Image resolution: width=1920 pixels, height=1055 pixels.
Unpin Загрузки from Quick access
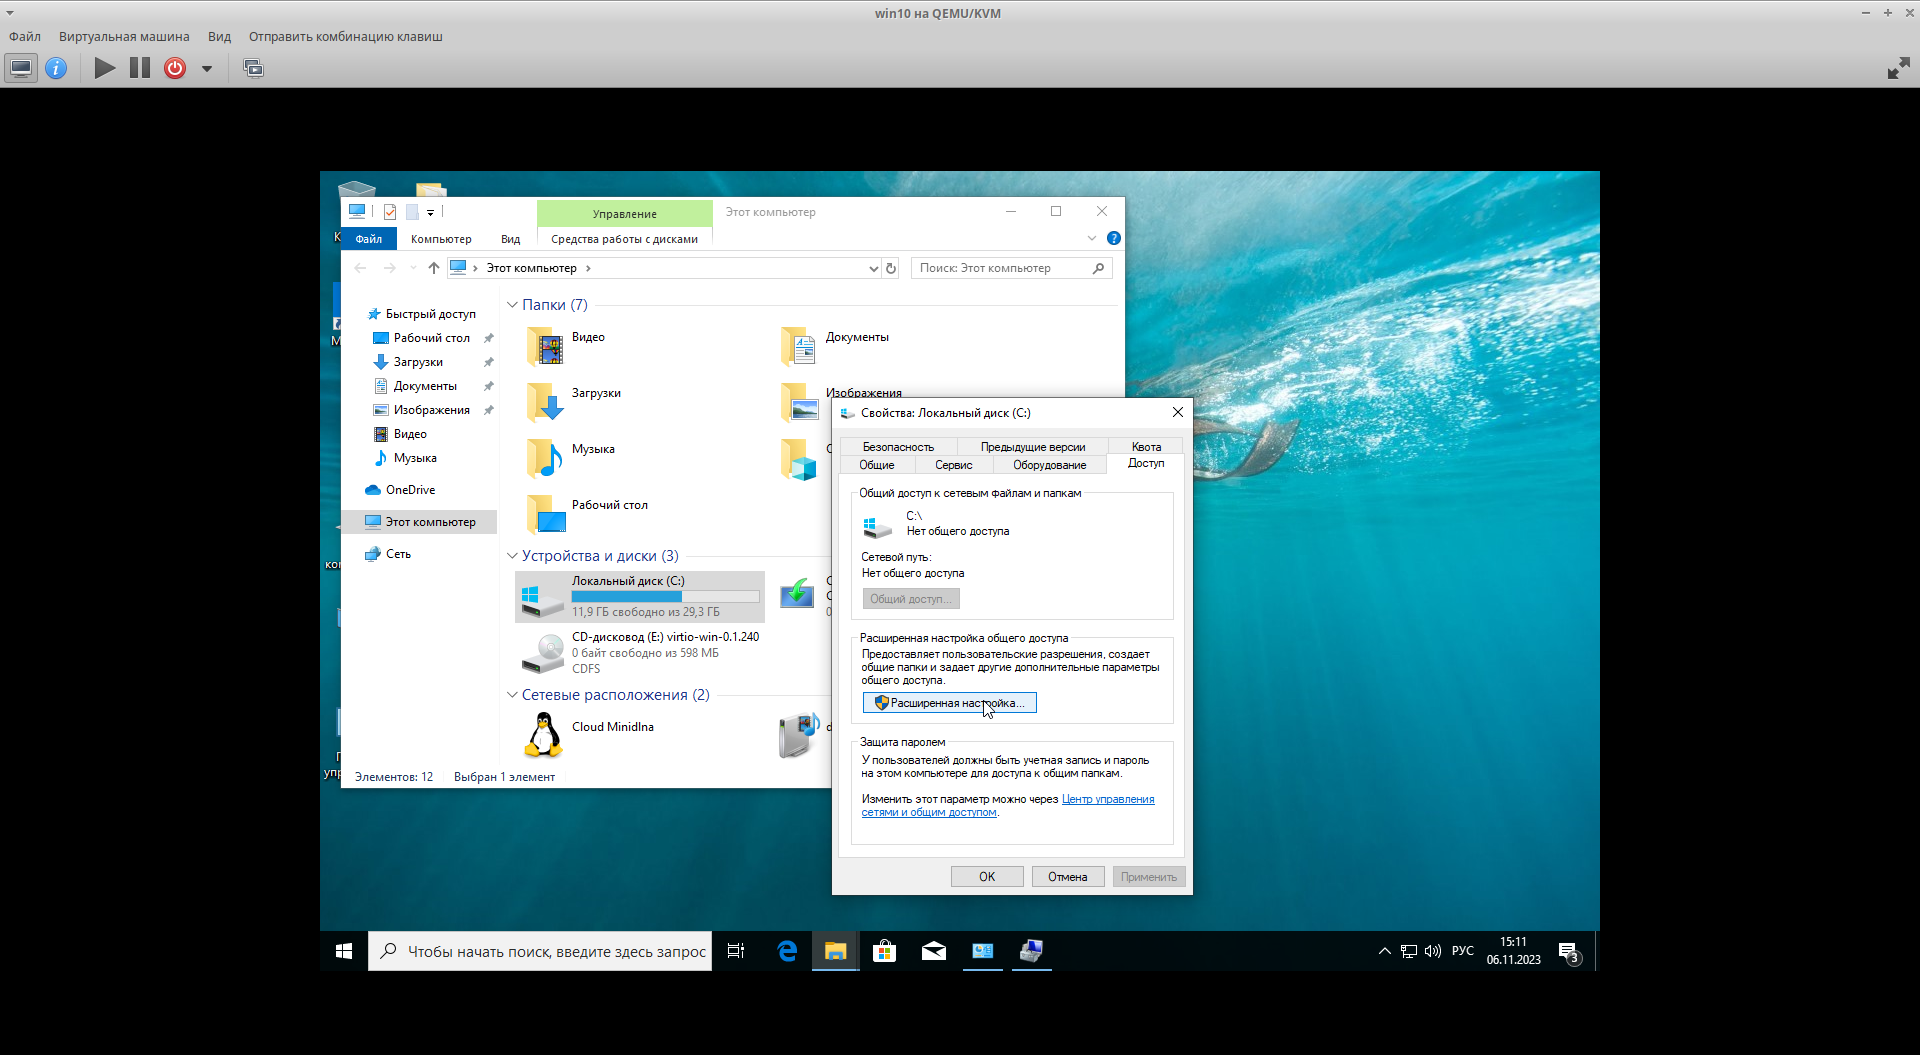488,362
